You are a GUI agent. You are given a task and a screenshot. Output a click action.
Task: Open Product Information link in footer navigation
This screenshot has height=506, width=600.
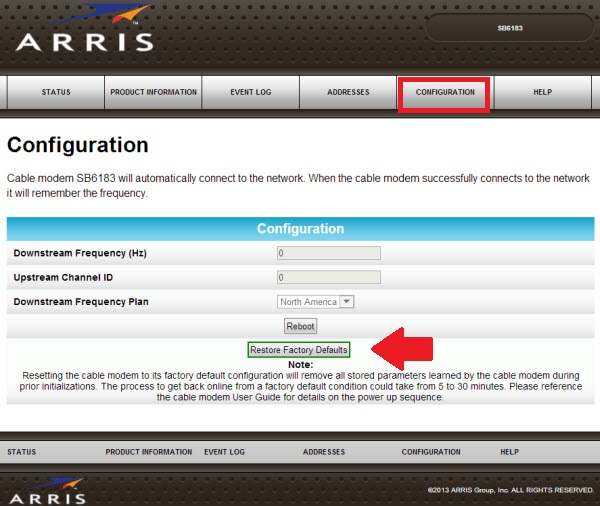point(148,452)
